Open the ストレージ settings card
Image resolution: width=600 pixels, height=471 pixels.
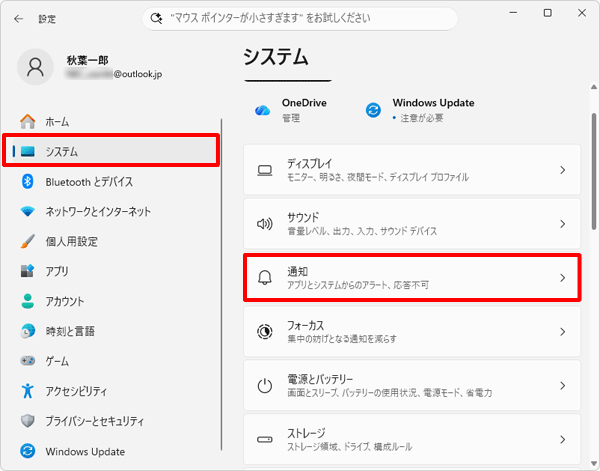[412, 440]
